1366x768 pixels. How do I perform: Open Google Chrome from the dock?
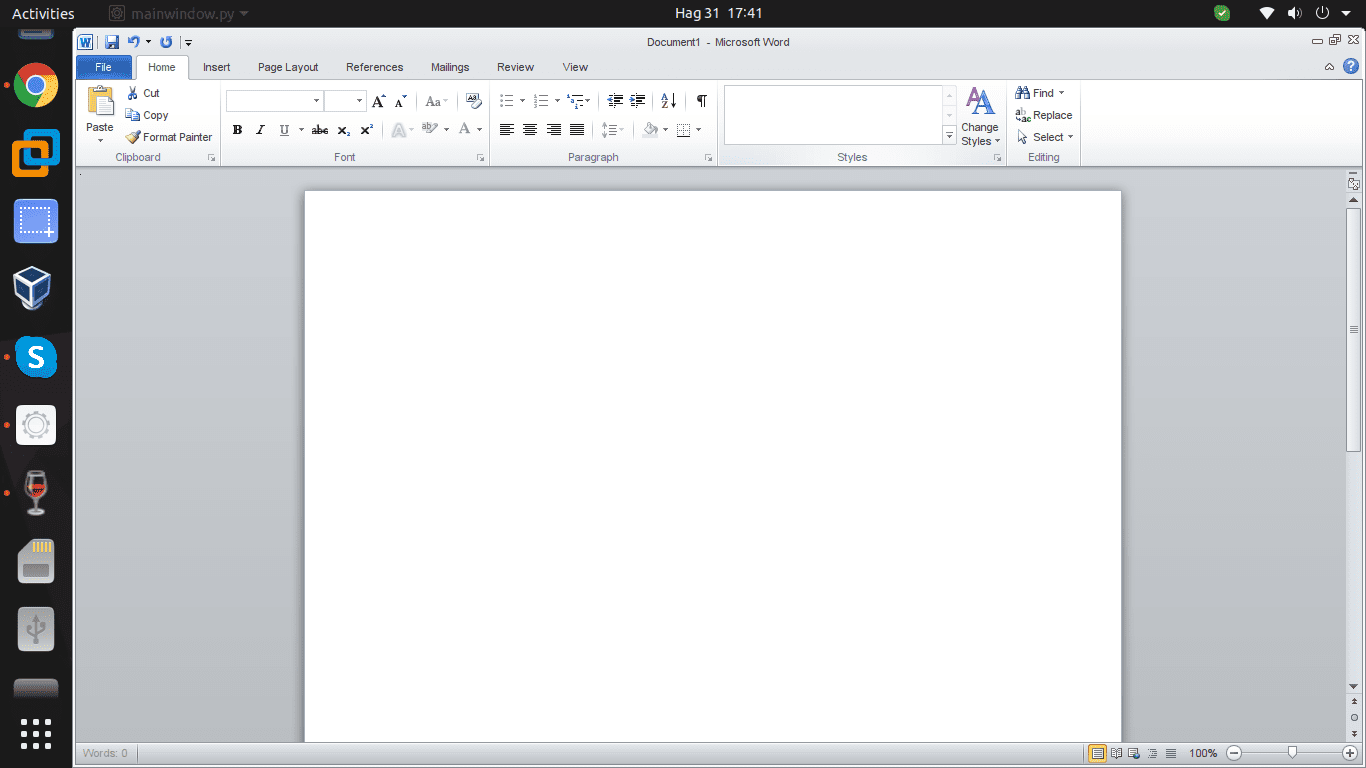click(x=36, y=85)
